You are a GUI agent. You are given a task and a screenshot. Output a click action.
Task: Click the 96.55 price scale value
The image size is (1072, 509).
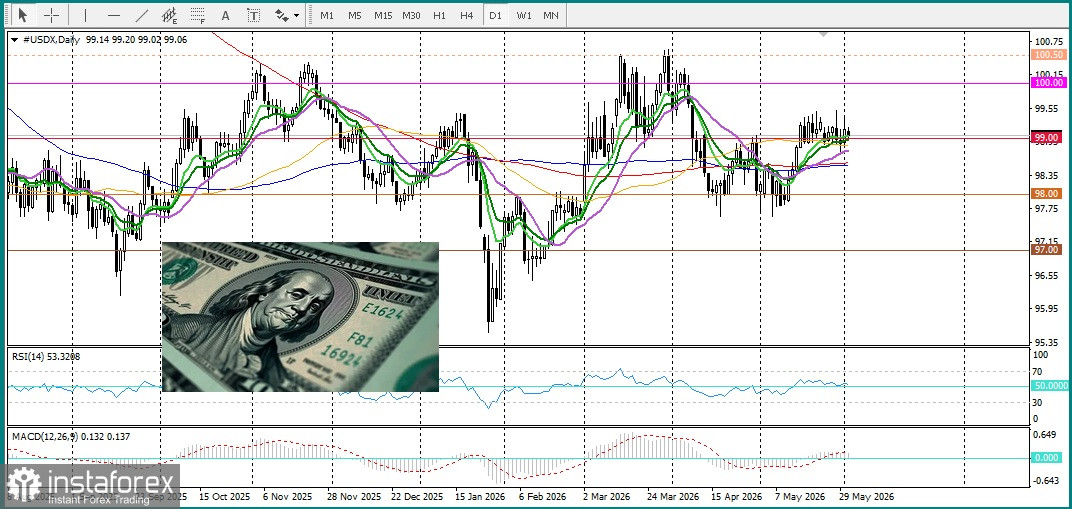[x=1047, y=275]
